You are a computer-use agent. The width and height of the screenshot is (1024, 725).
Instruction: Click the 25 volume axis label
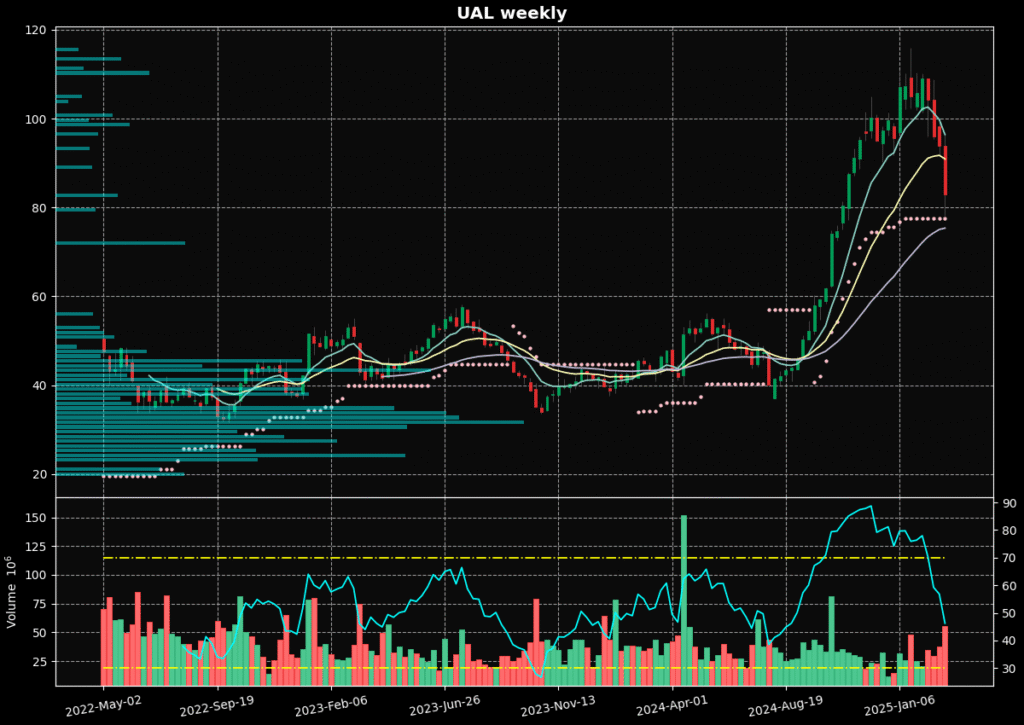(40, 662)
